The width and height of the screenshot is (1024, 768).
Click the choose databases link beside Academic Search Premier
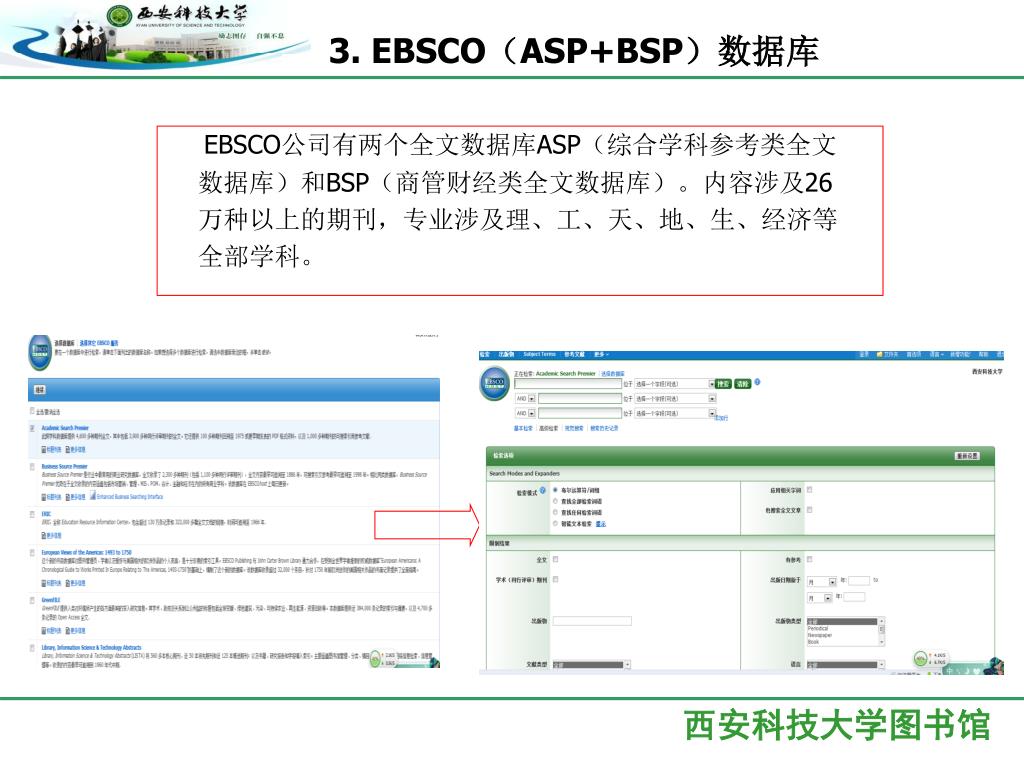(612, 374)
